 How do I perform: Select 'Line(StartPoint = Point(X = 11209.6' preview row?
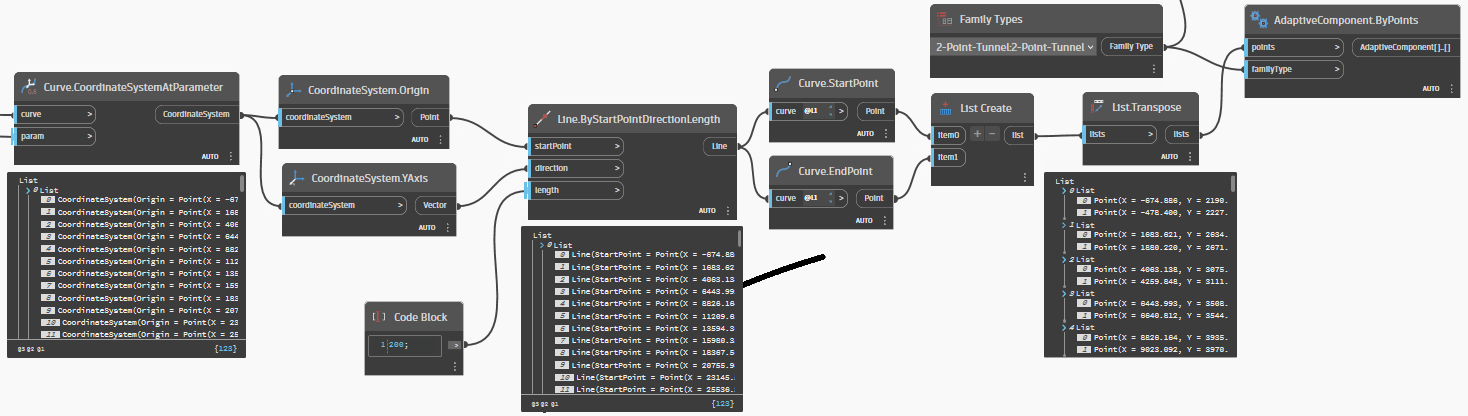[647, 314]
